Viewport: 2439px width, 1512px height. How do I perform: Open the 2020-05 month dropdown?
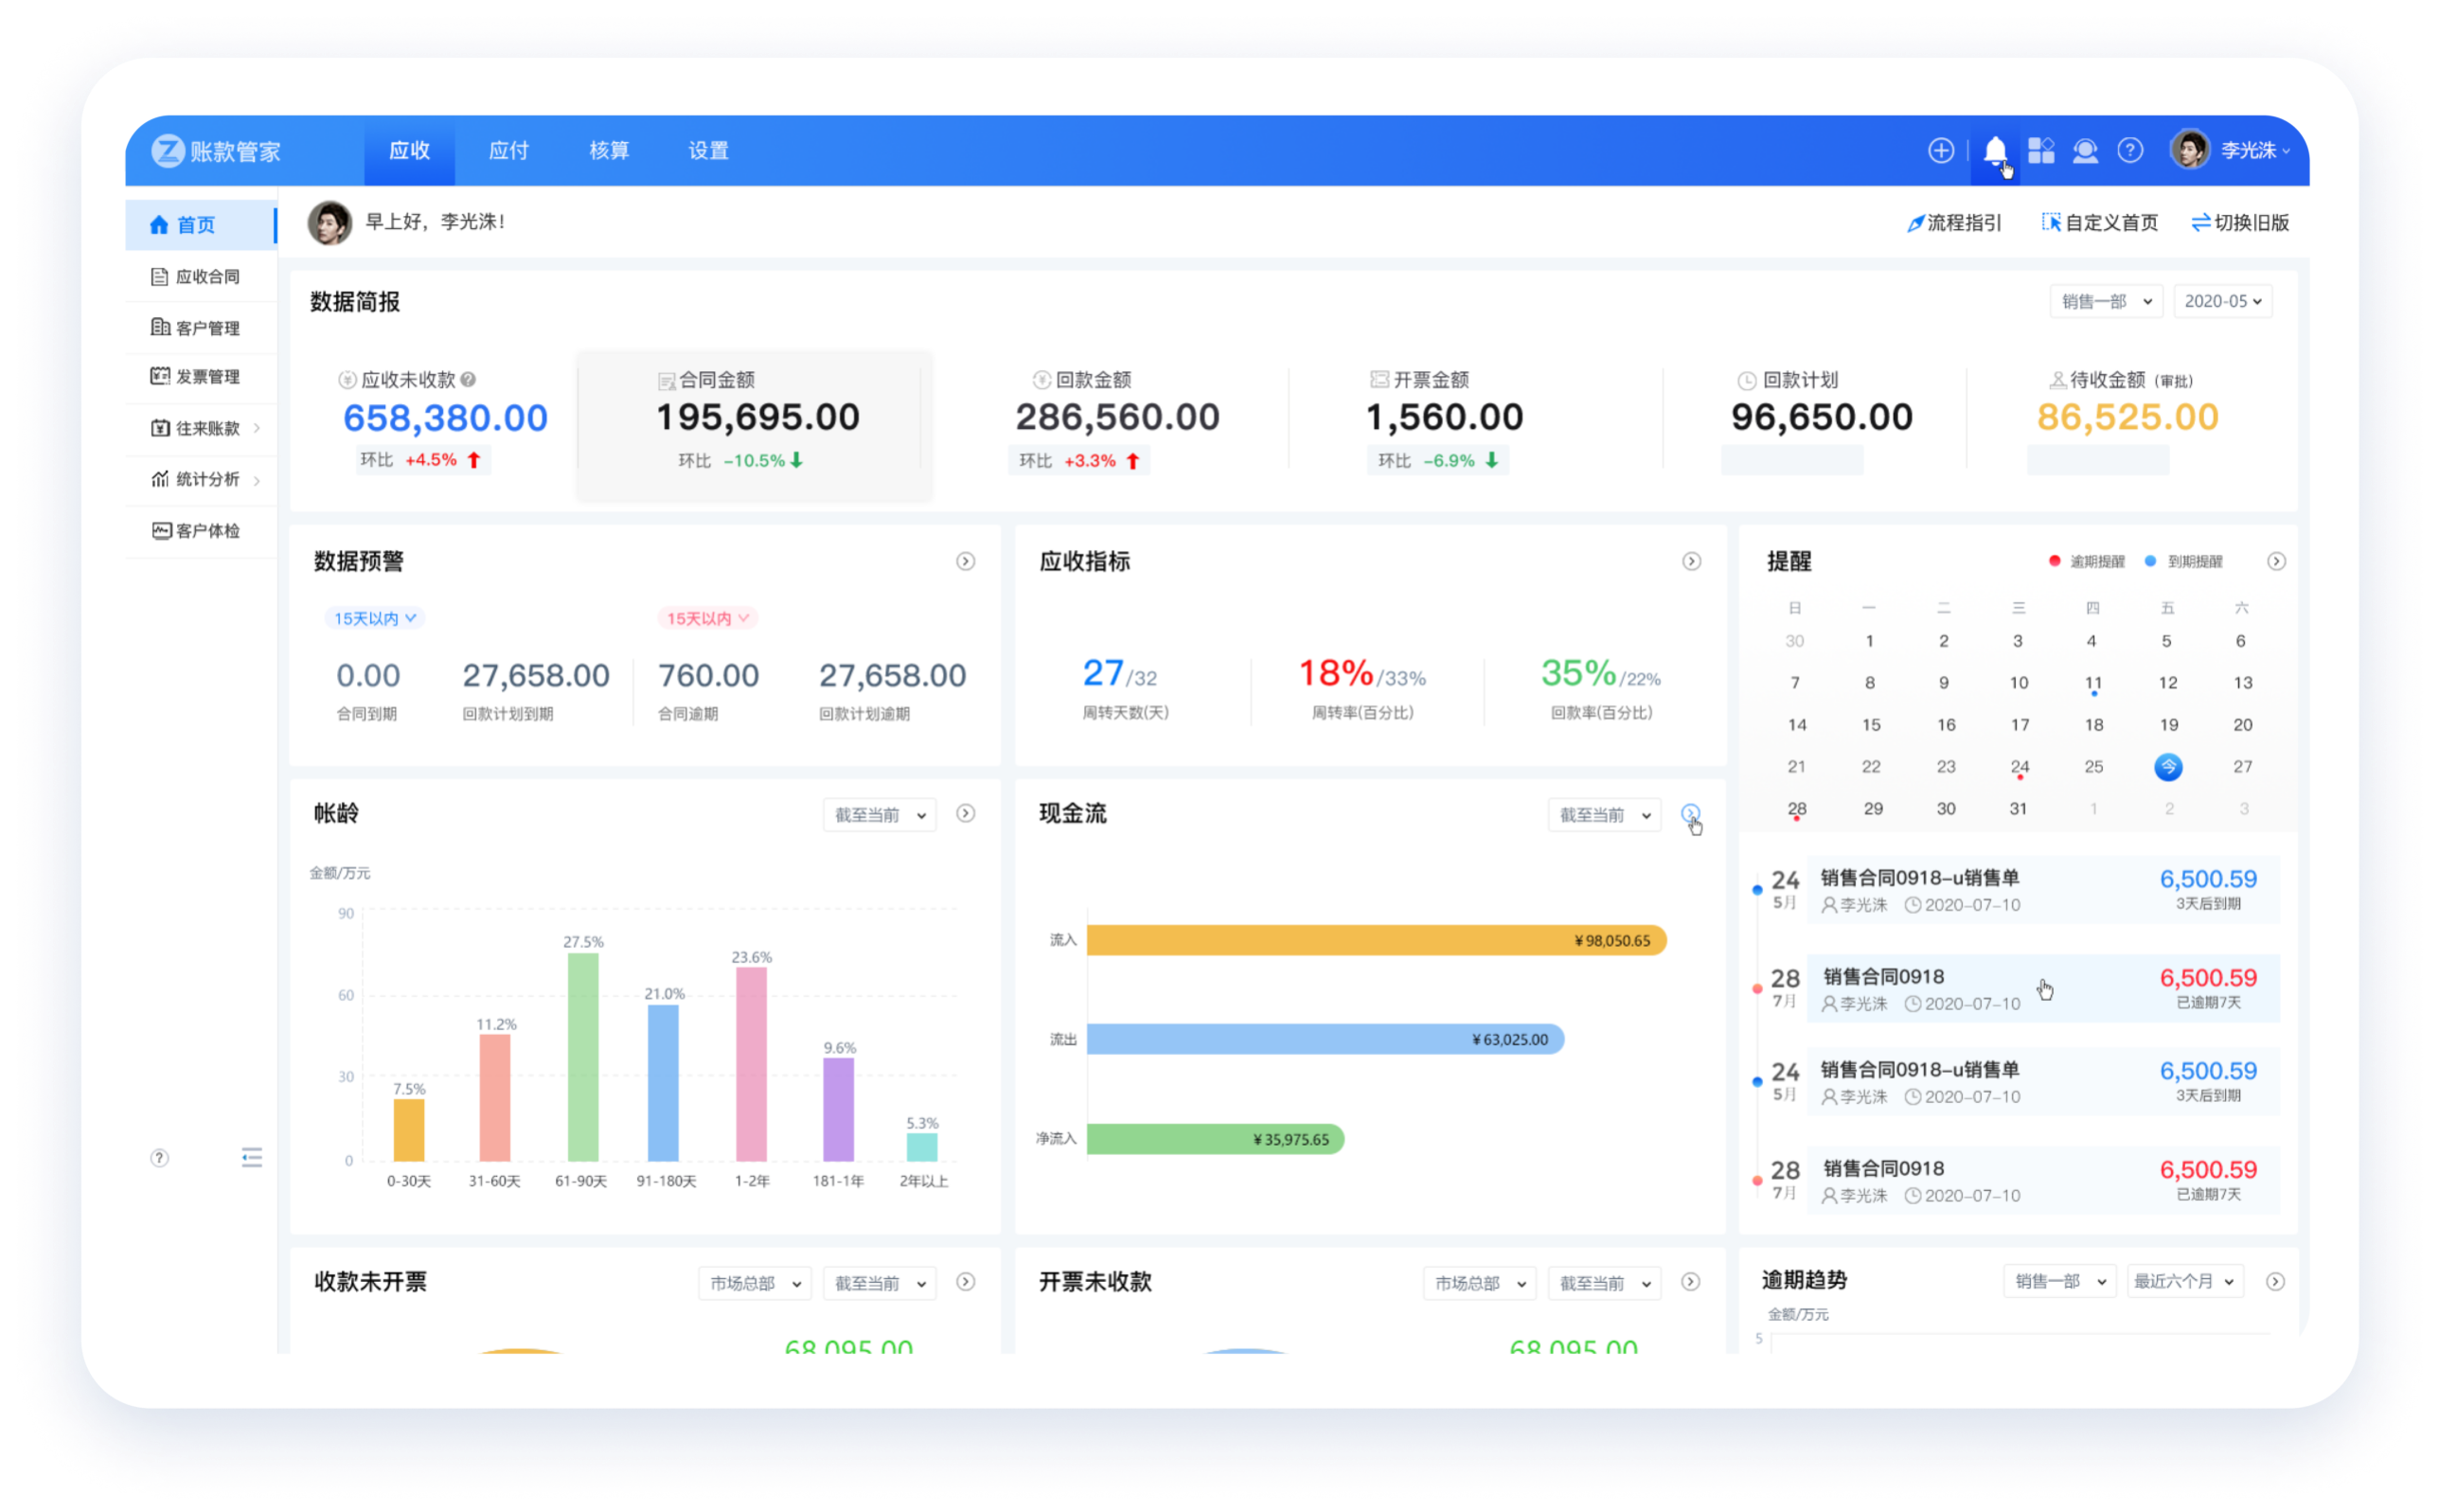click(2222, 301)
